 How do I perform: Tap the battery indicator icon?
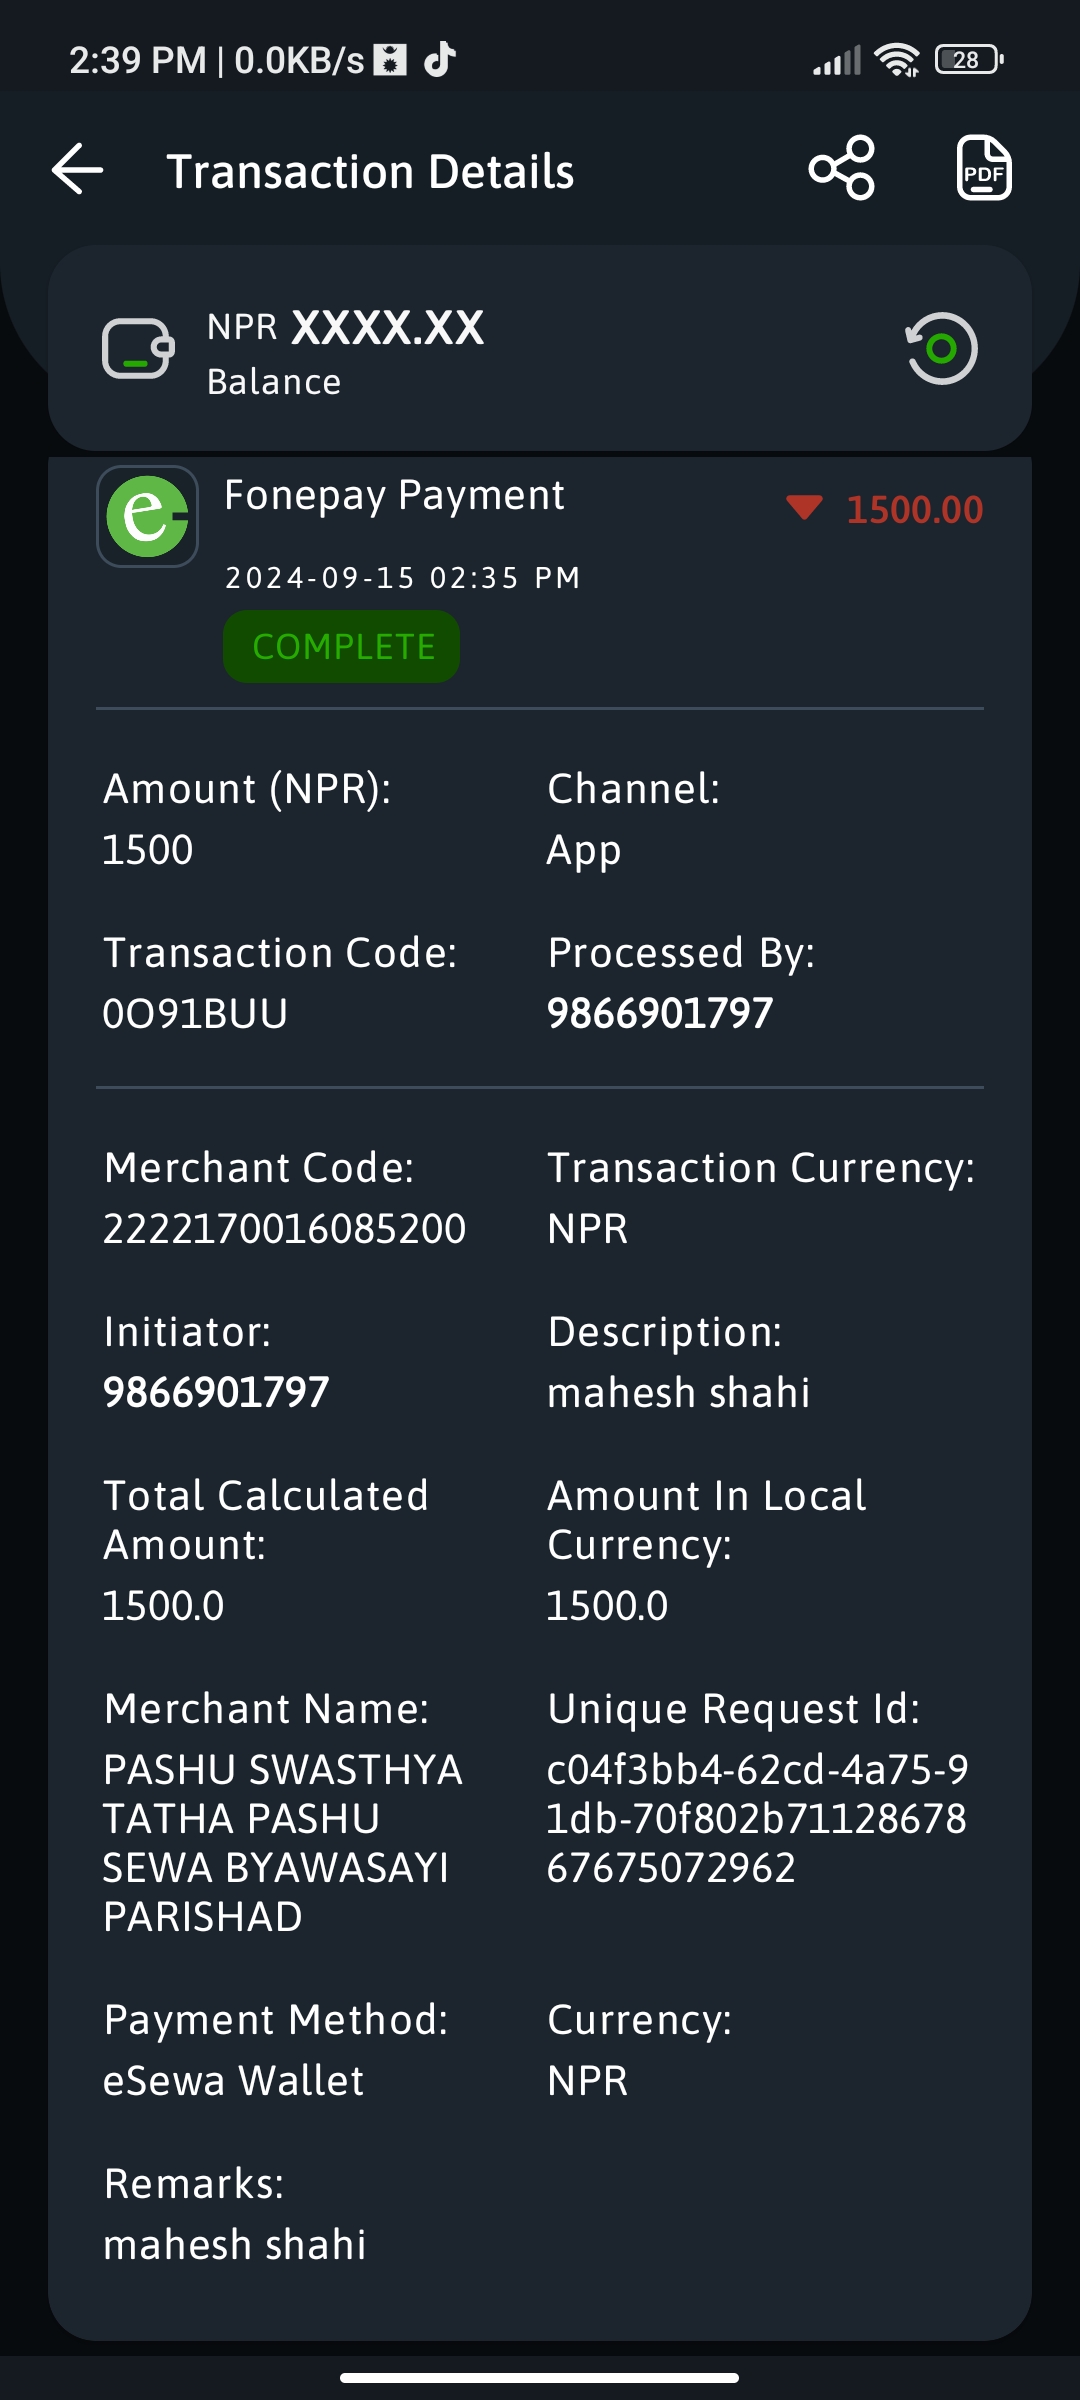(969, 60)
